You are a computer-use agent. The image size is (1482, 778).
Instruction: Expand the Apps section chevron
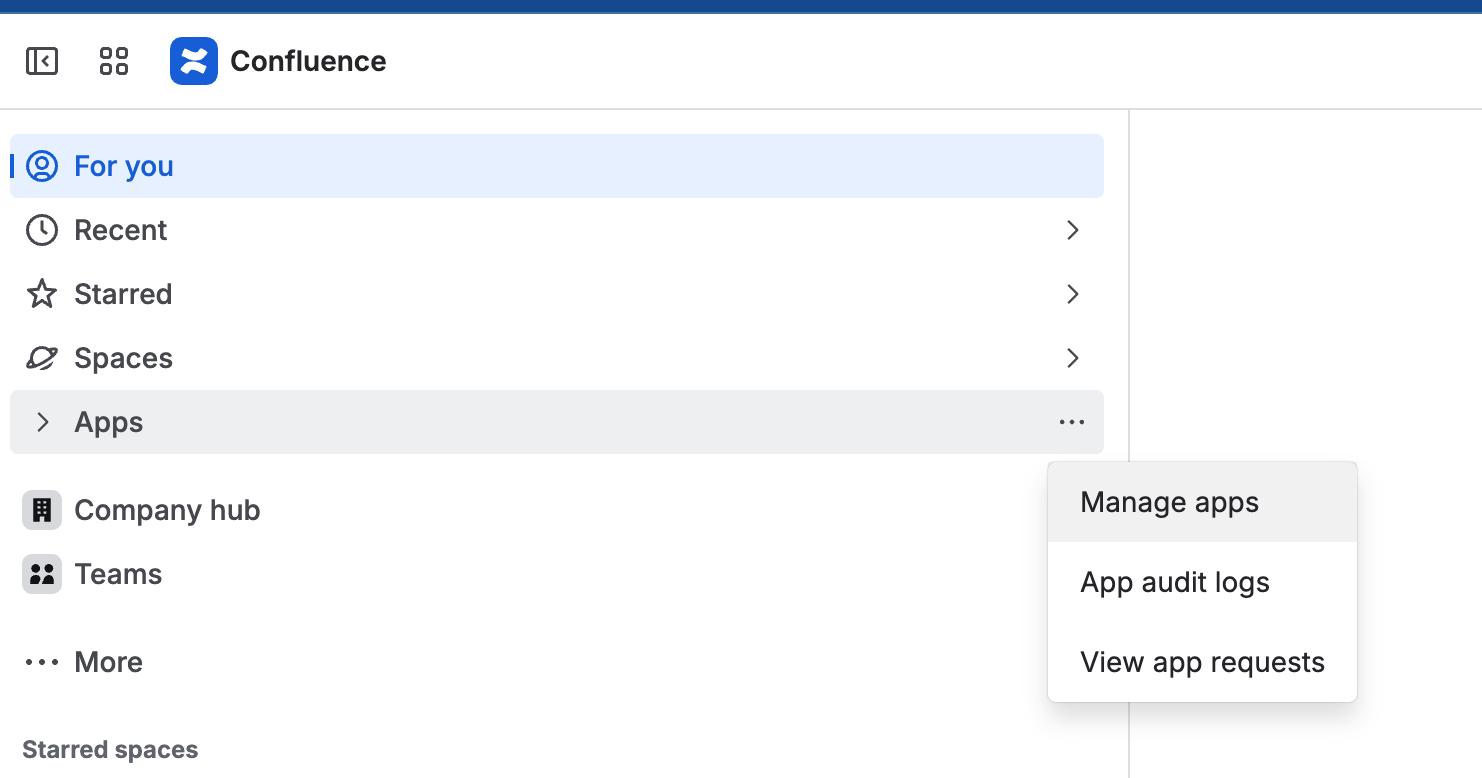click(42, 422)
